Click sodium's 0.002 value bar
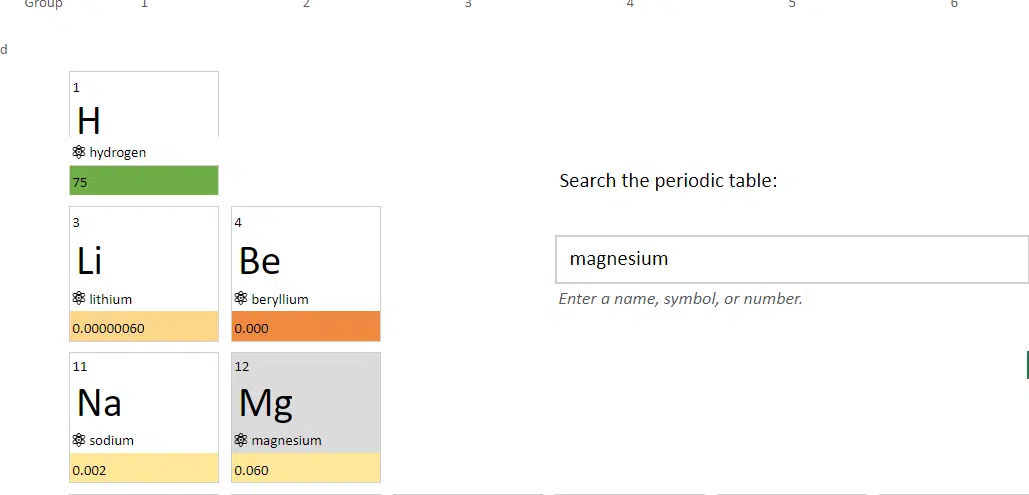Screen dimensions: 1029x495 [144, 468]
